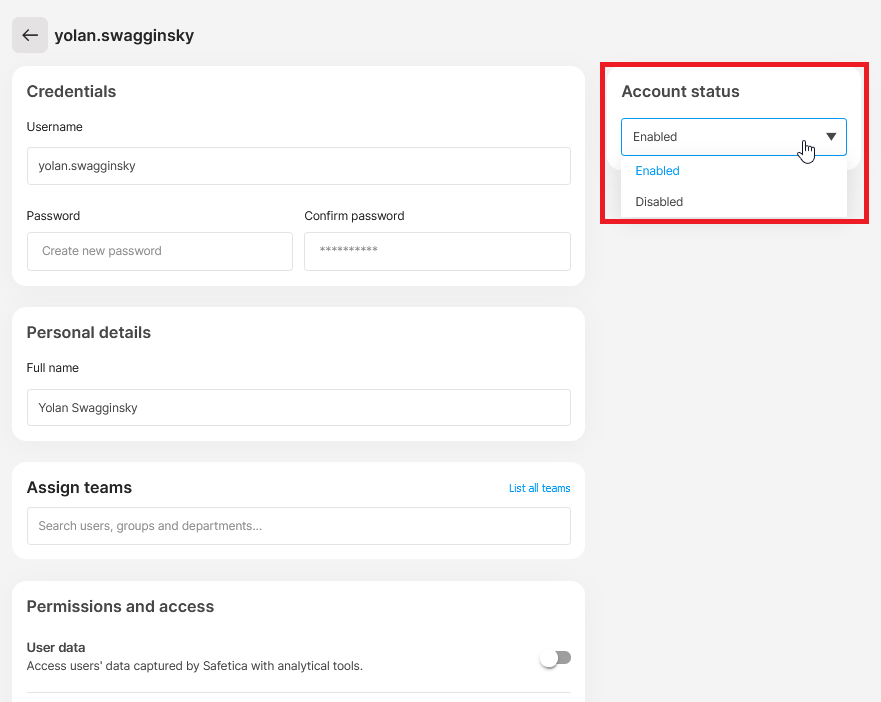Click the Account status heading

coord(680,91)
